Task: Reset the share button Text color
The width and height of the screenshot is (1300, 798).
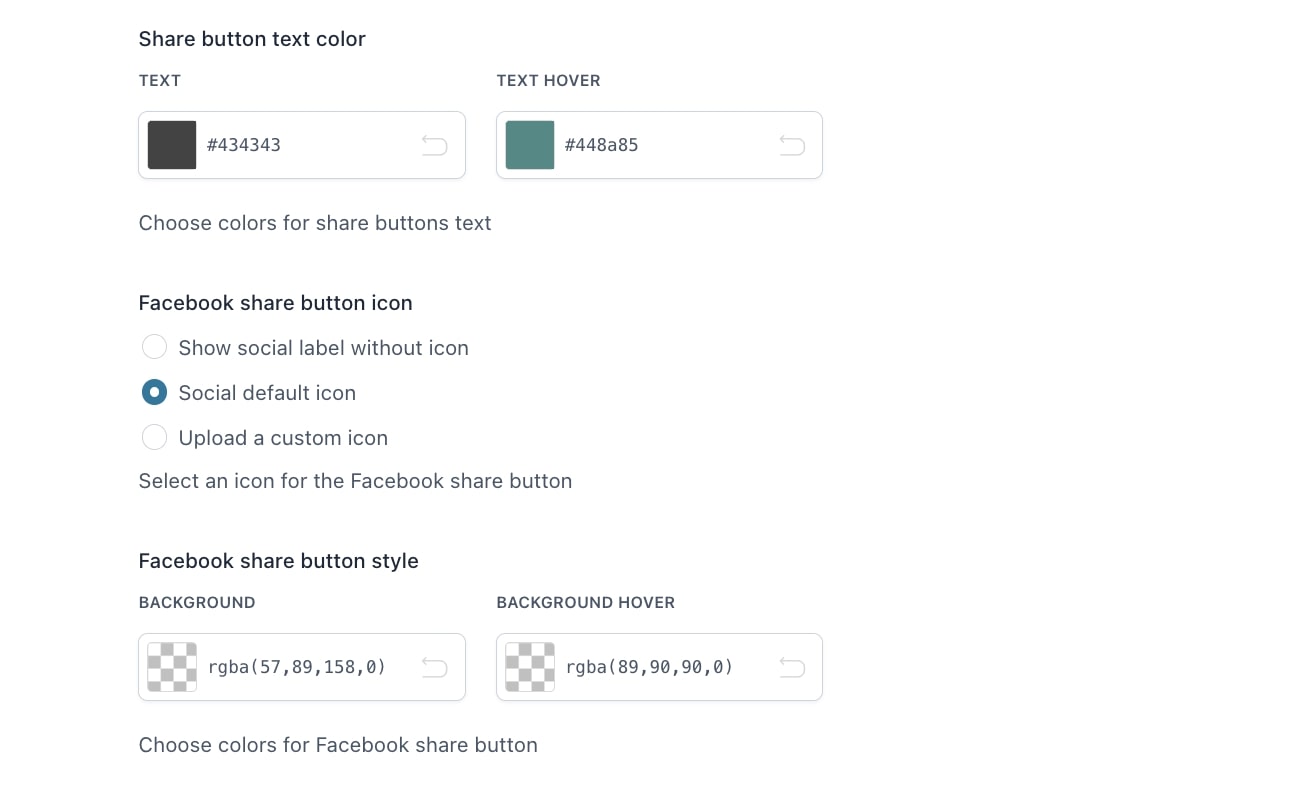Action: click(x=434, y=146)
